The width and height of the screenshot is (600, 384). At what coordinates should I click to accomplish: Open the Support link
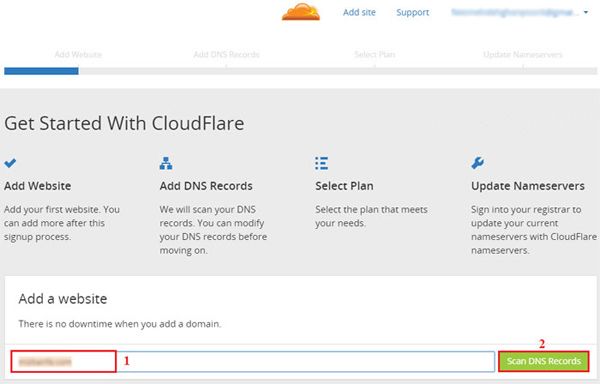coord(412,12)
